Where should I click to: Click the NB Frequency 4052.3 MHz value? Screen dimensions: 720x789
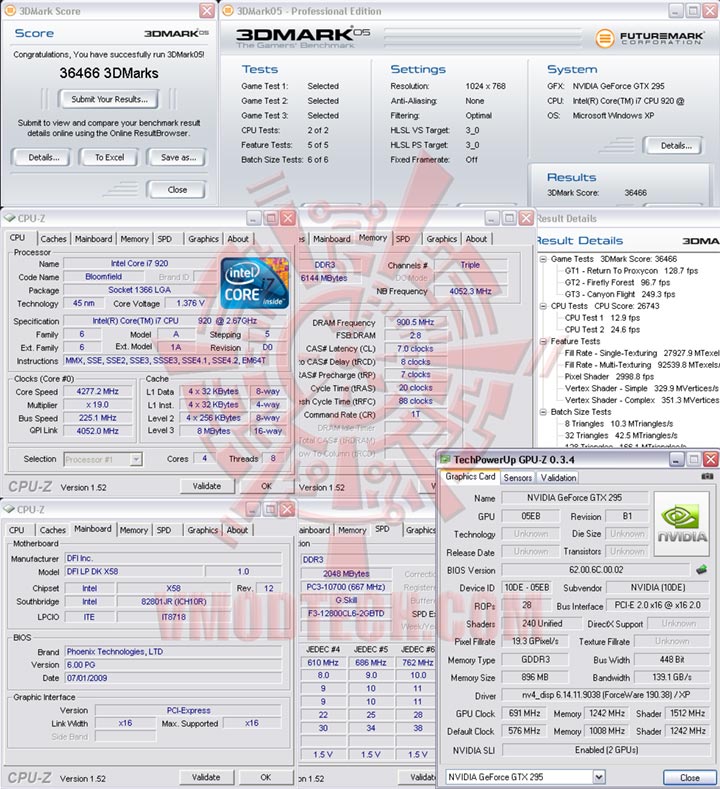coord(470,291)
